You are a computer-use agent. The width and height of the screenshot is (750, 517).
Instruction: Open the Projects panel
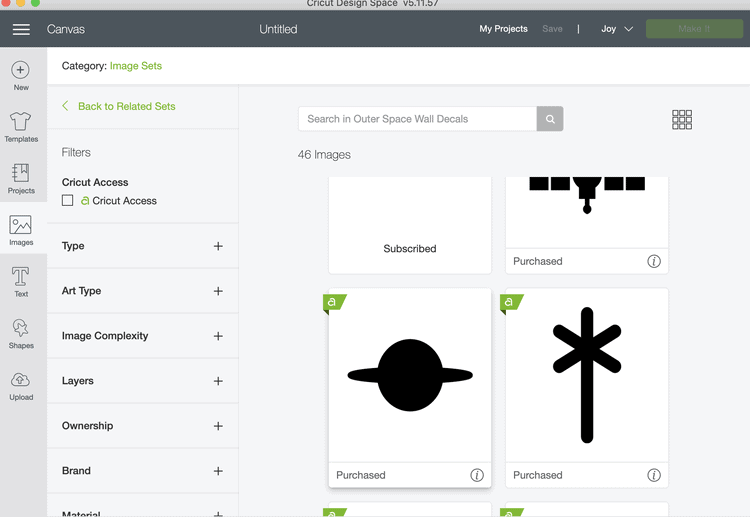(21, 178)
